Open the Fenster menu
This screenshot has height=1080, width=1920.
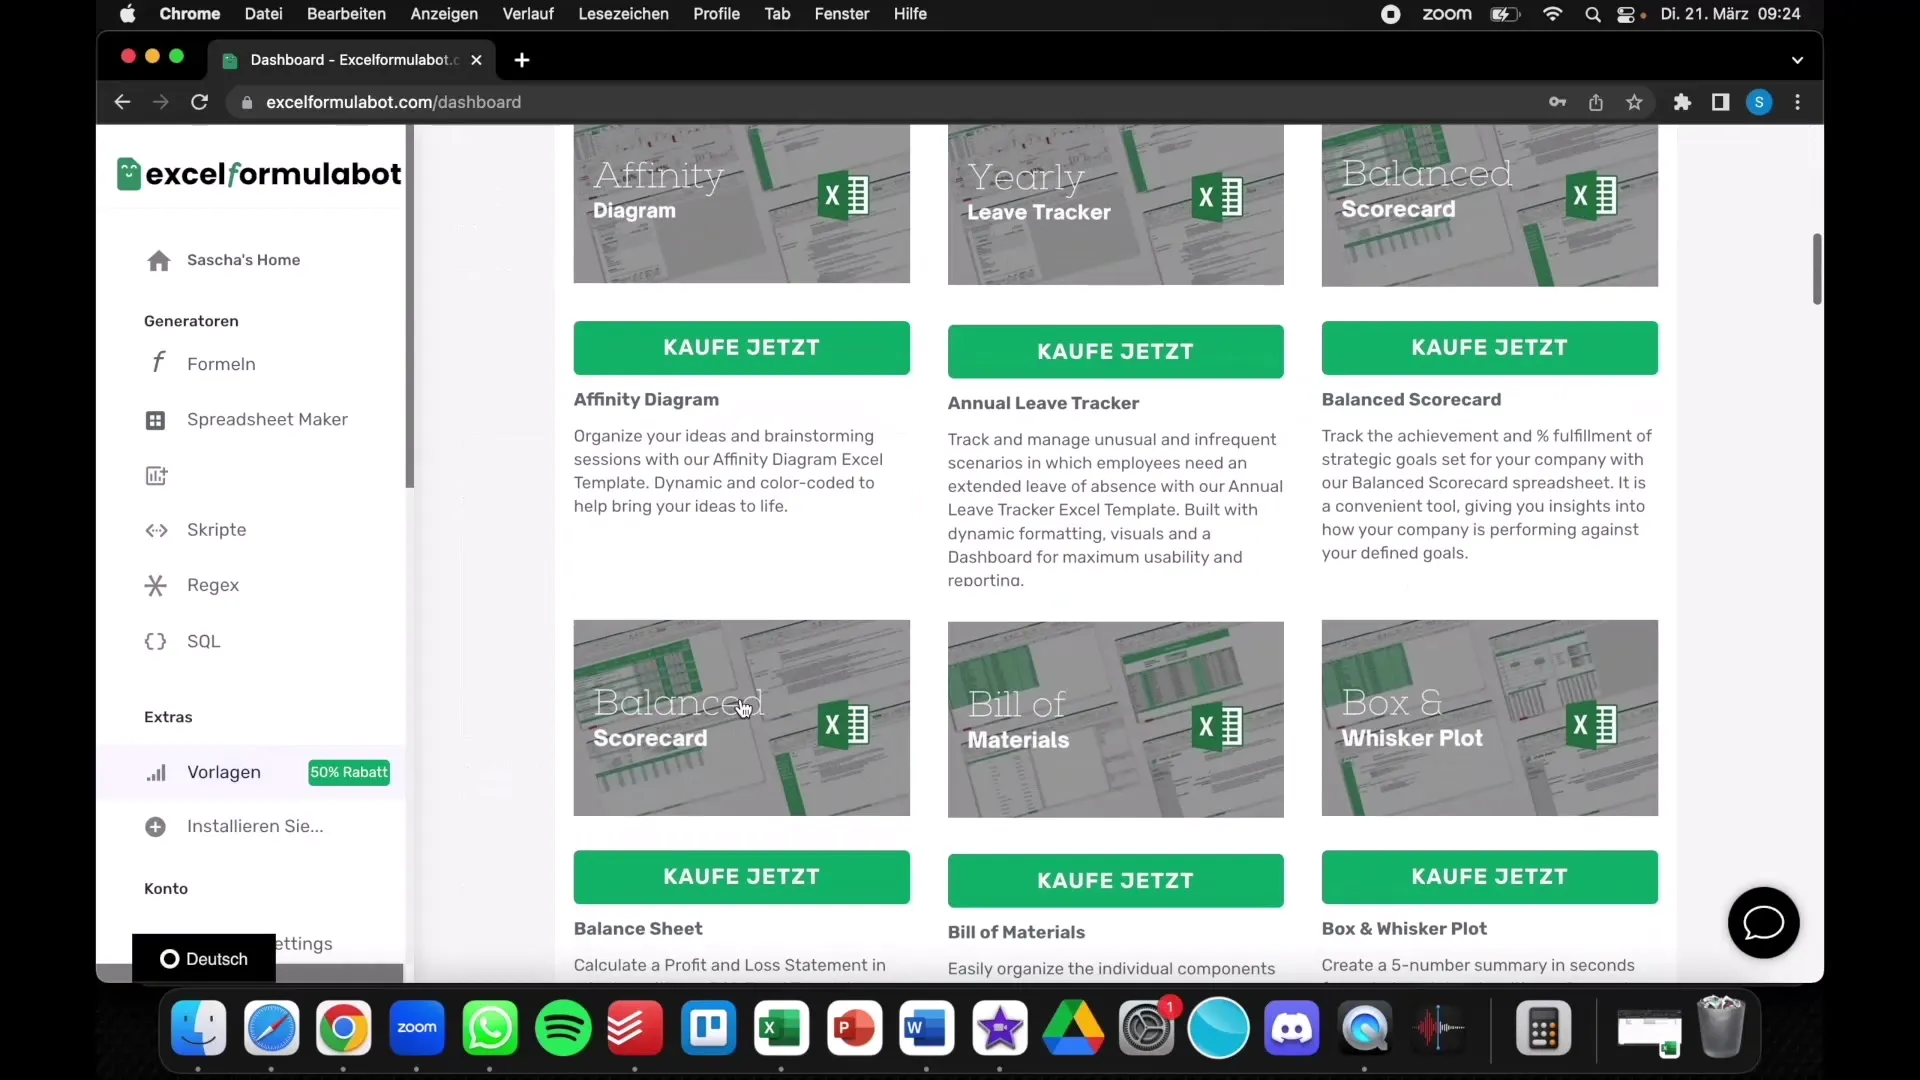point(842,14)
